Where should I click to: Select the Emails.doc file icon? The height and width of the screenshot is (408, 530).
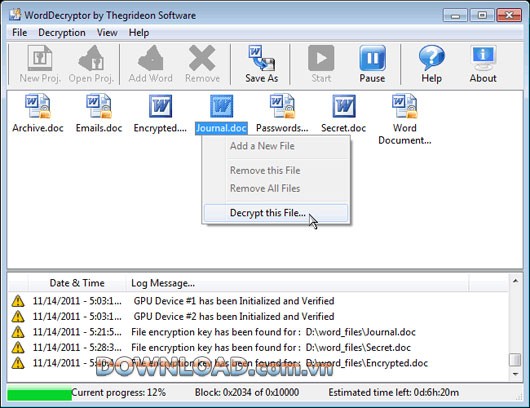point(99,106)
